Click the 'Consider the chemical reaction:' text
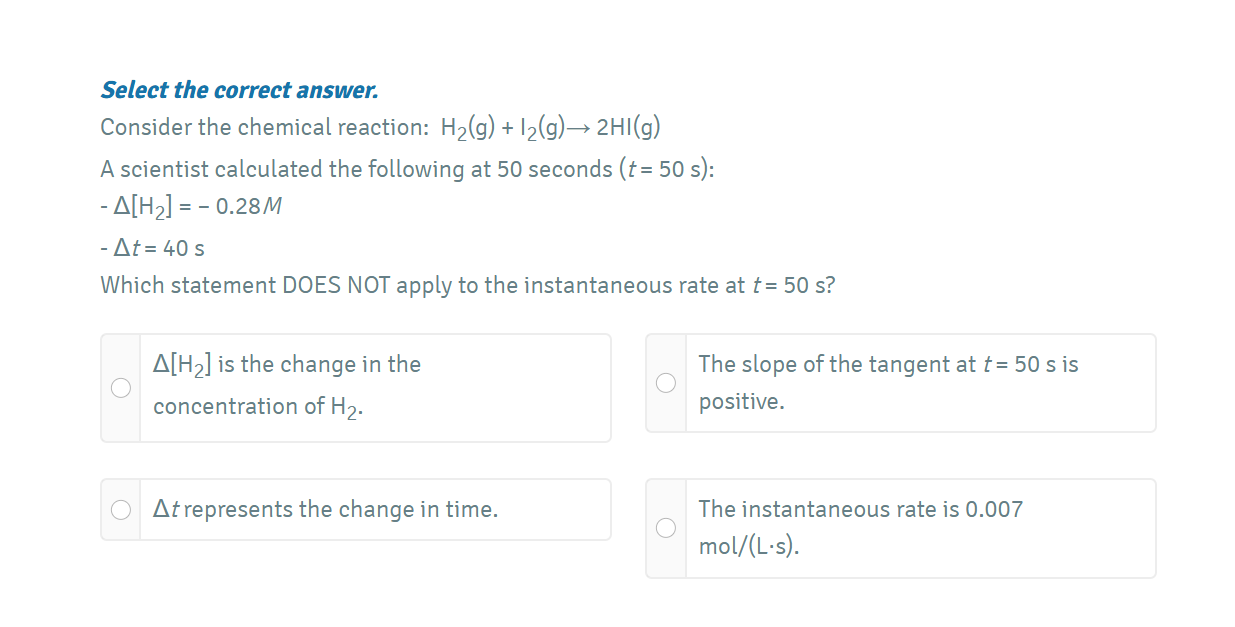1235x627 pixels. pyautogui.click(x=265, y=128)
